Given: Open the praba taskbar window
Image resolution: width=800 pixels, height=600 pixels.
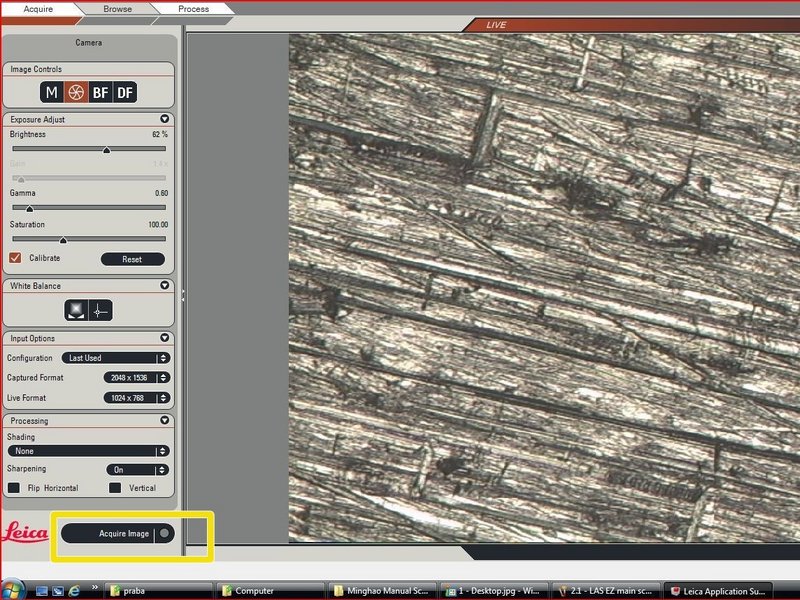Looking at the screenshot, I should [x=158, y=591].
